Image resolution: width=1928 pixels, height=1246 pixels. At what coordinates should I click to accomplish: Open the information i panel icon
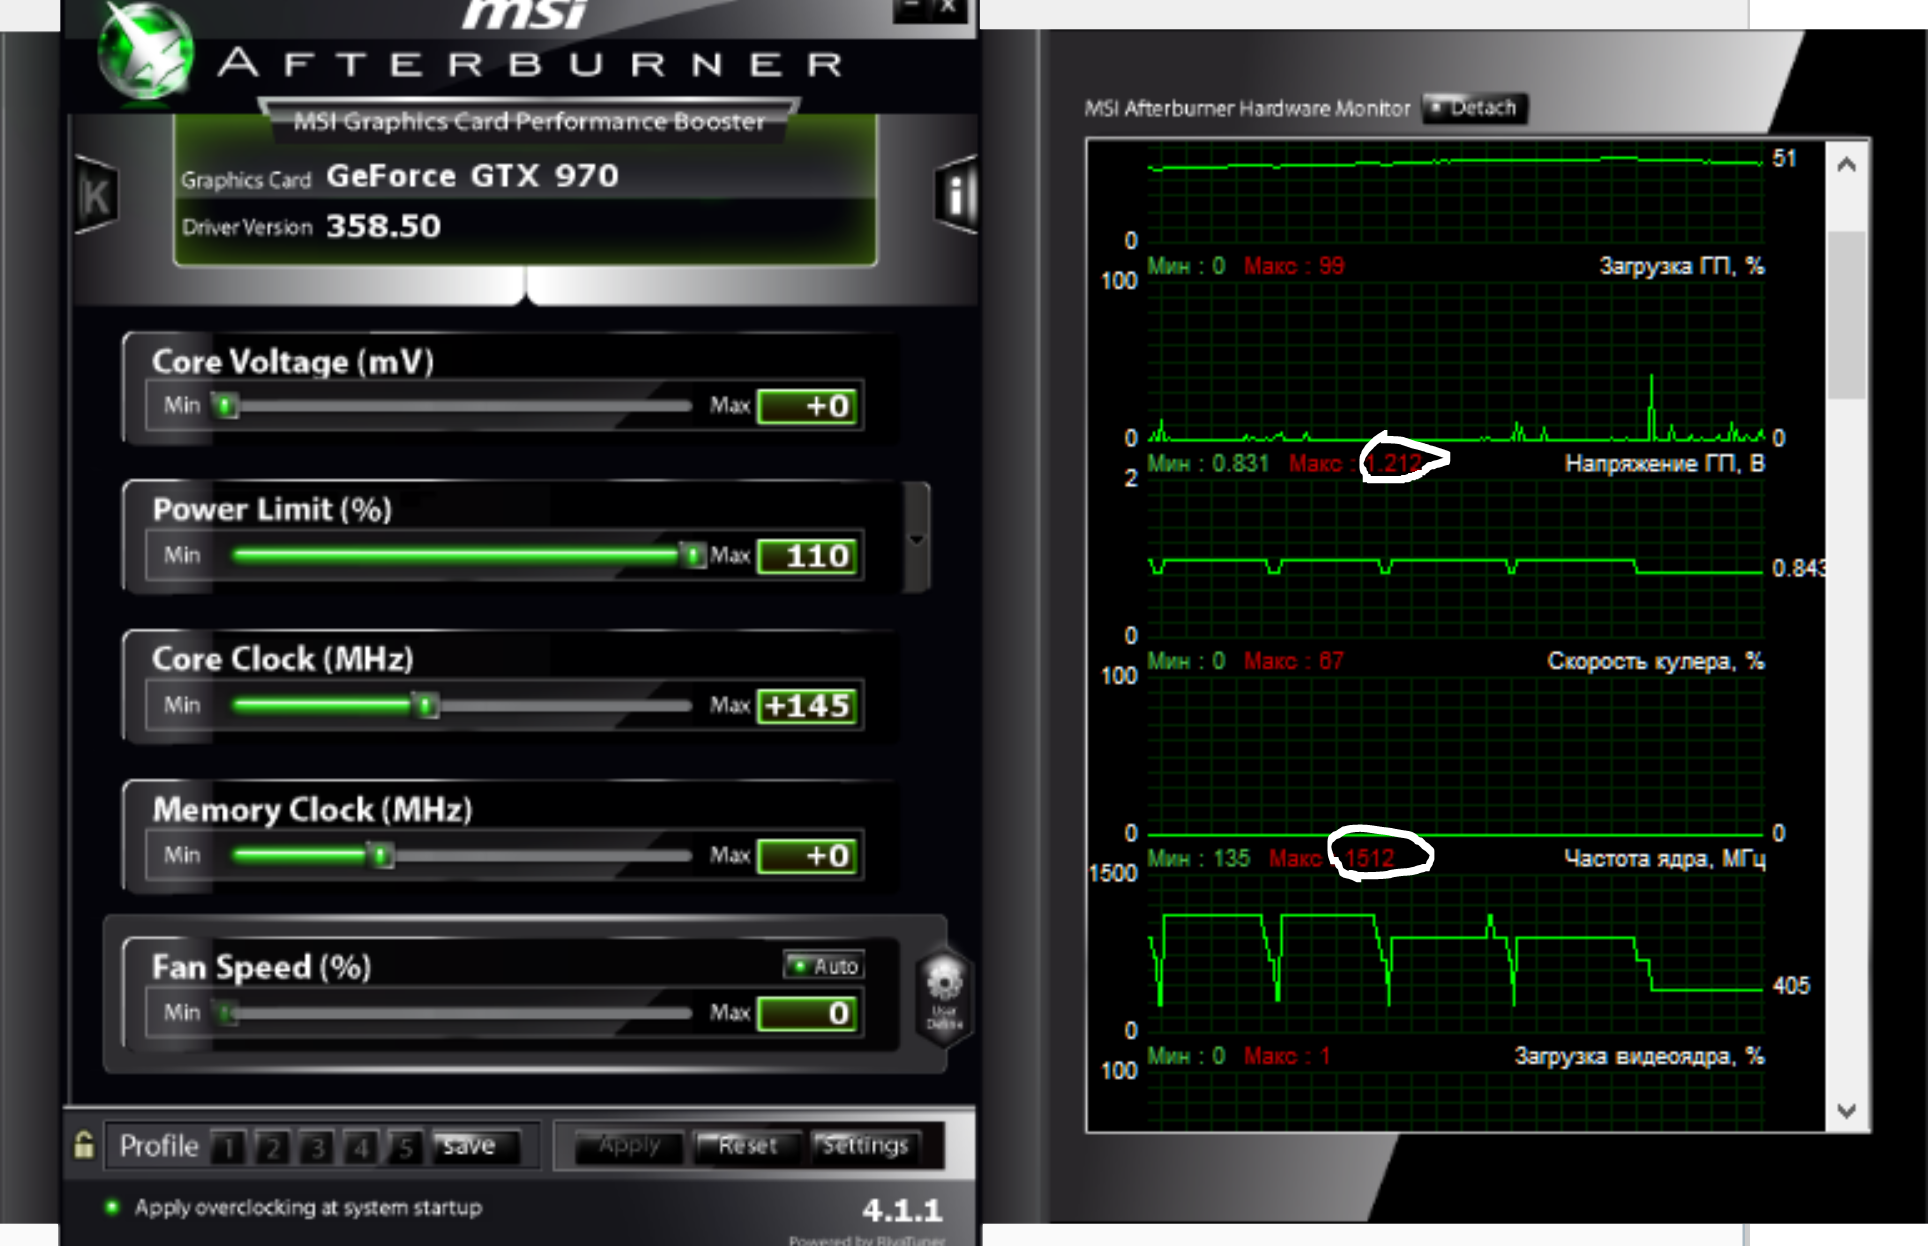pyautogui.click(x=955, y=195)
